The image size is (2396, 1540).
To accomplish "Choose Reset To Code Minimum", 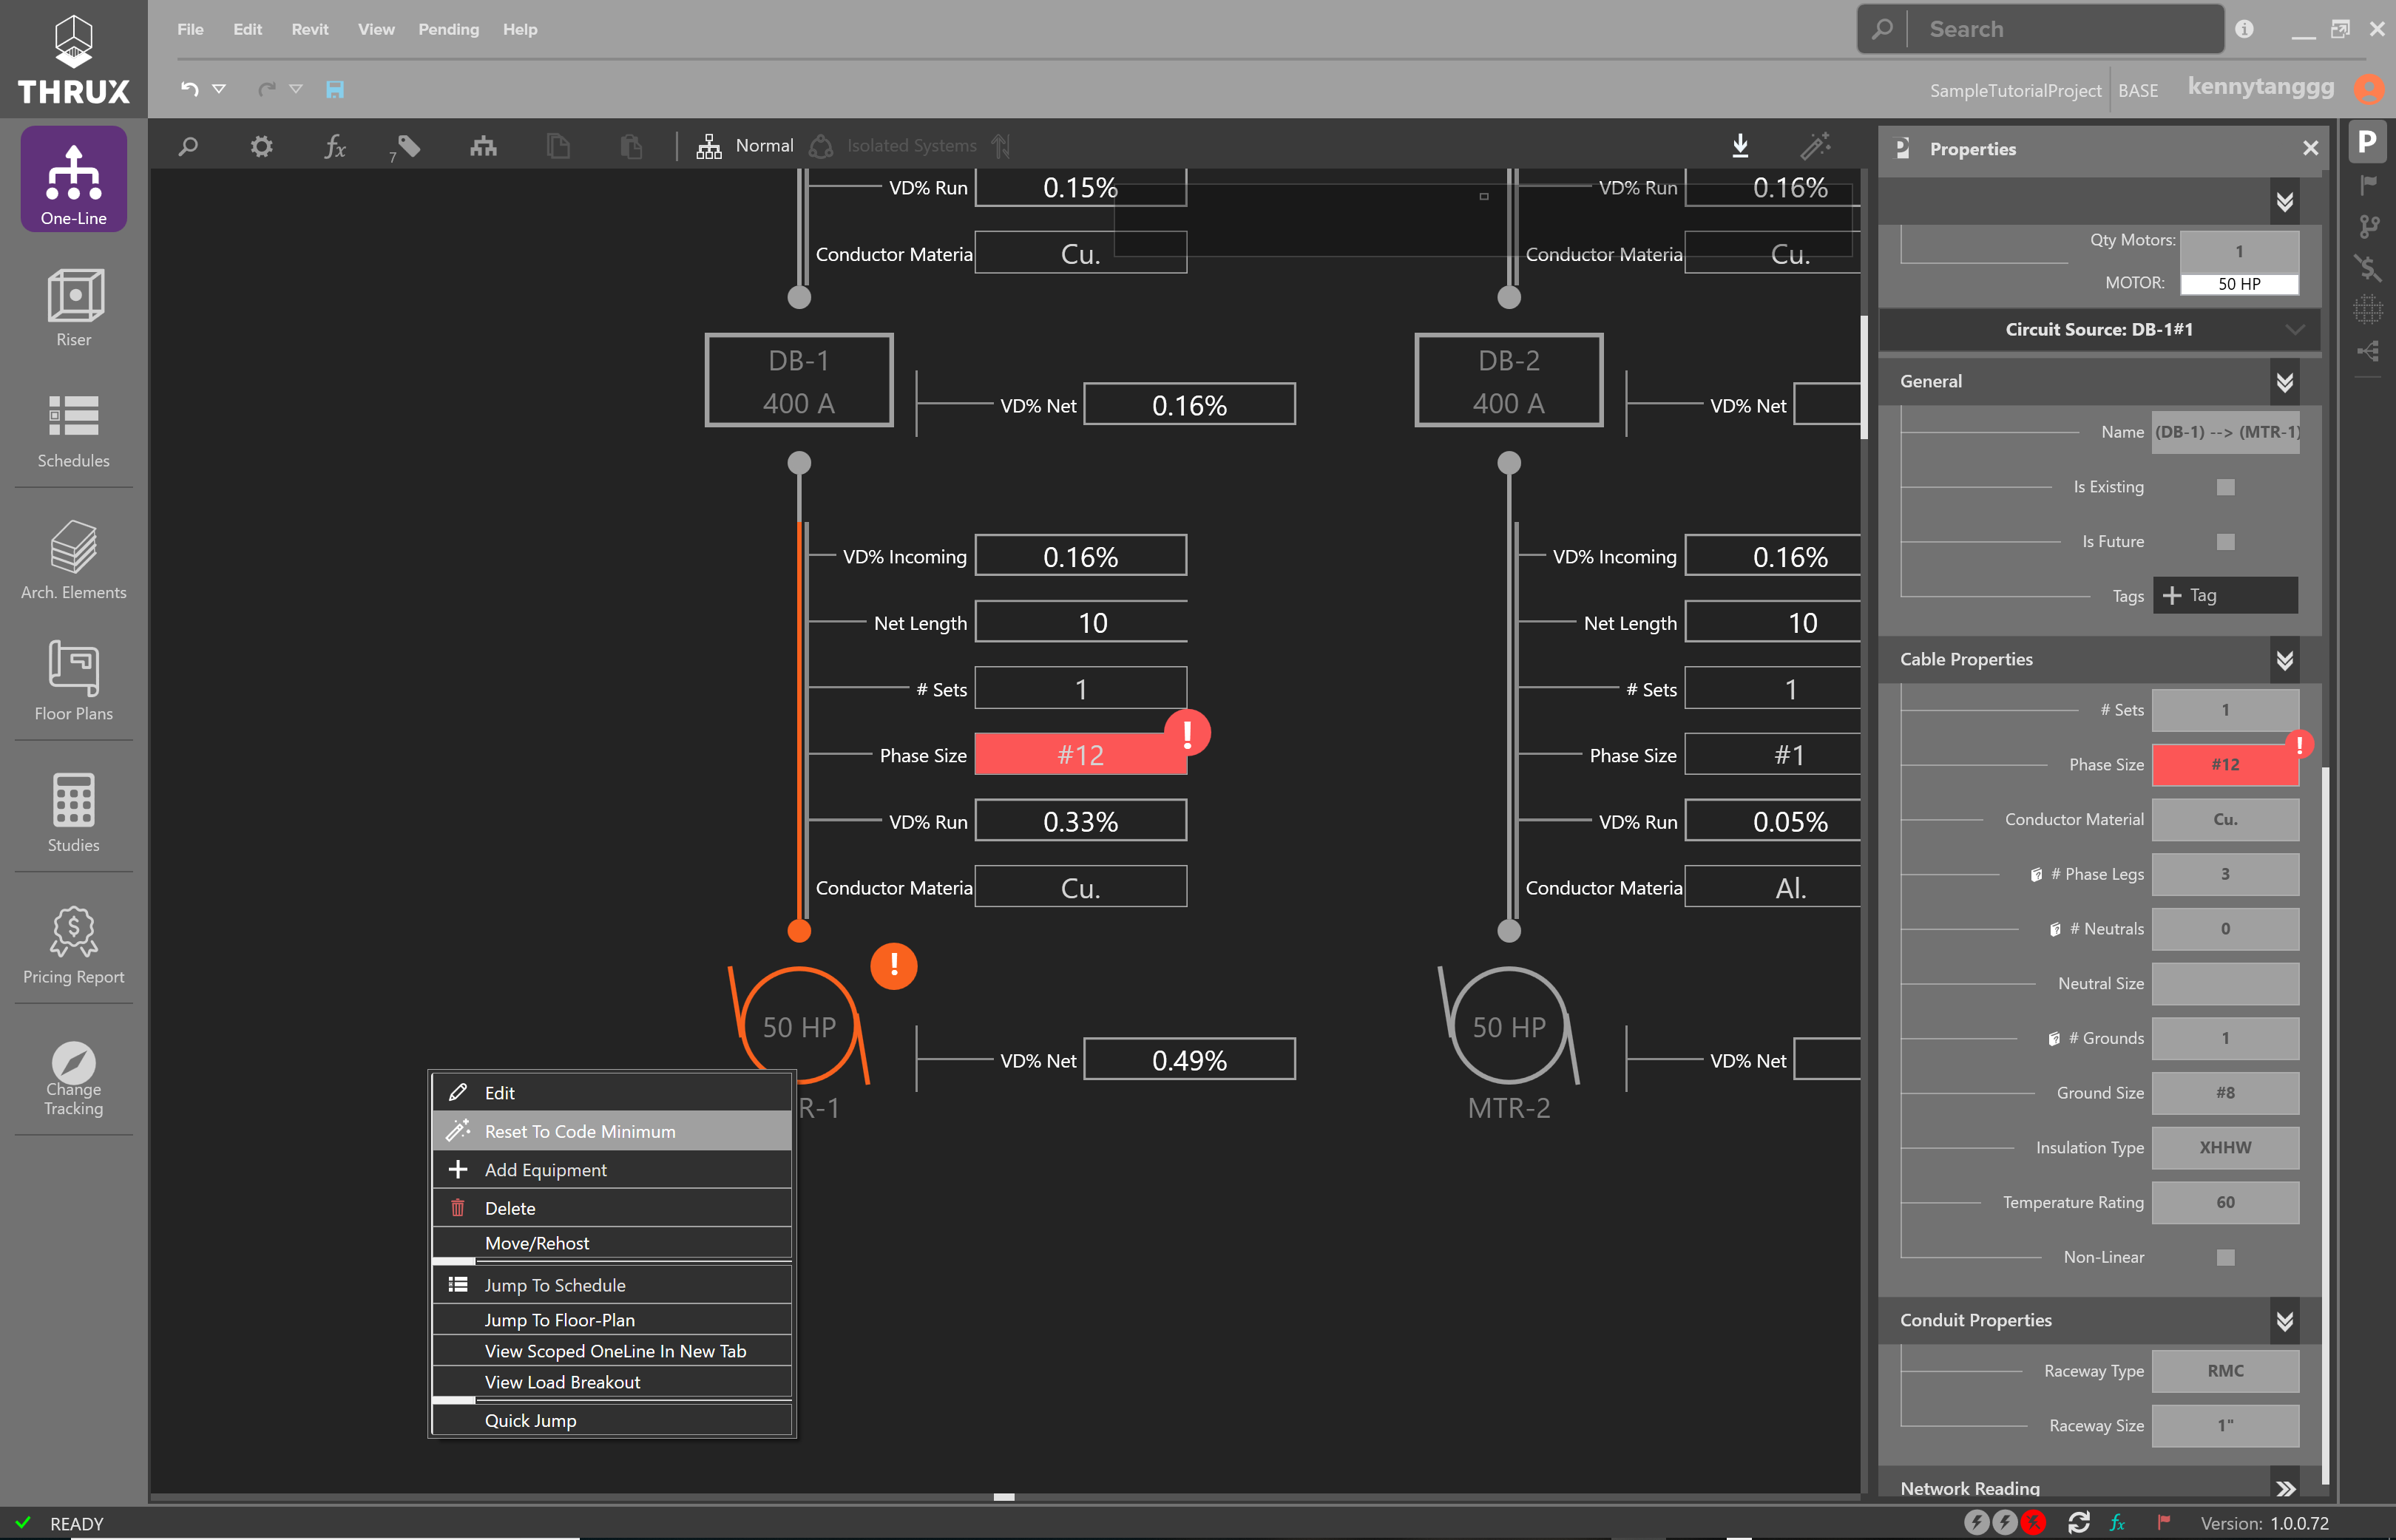I will [x=612, y=1131].
